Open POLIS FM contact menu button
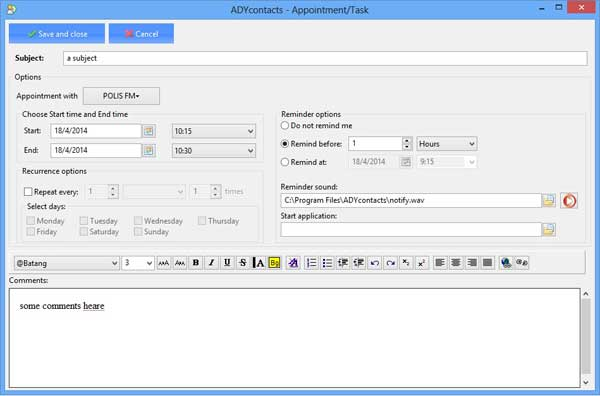Viewport: 600px width, 396px height. coord(121,96)
